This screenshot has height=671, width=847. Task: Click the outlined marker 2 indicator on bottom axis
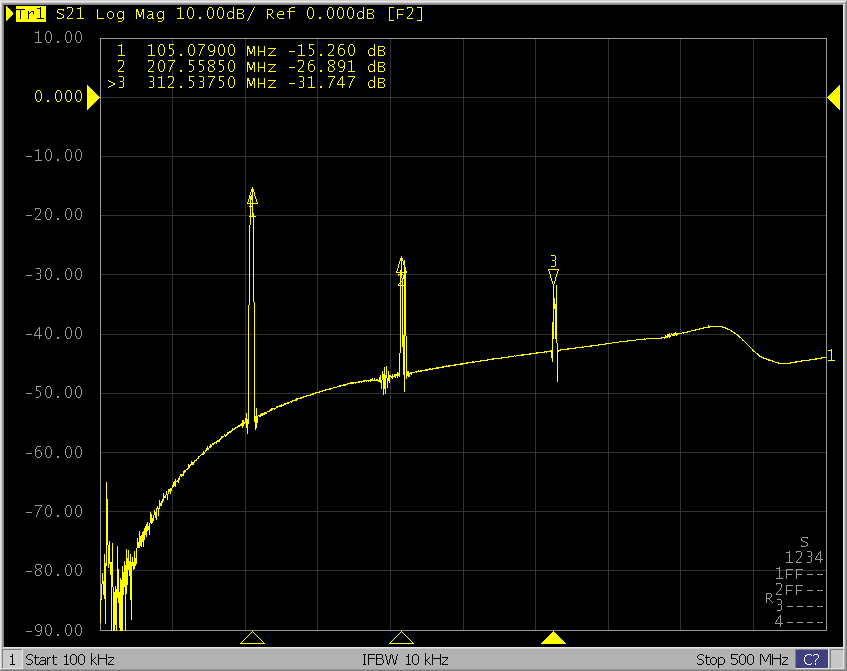[x=401, y=638]
